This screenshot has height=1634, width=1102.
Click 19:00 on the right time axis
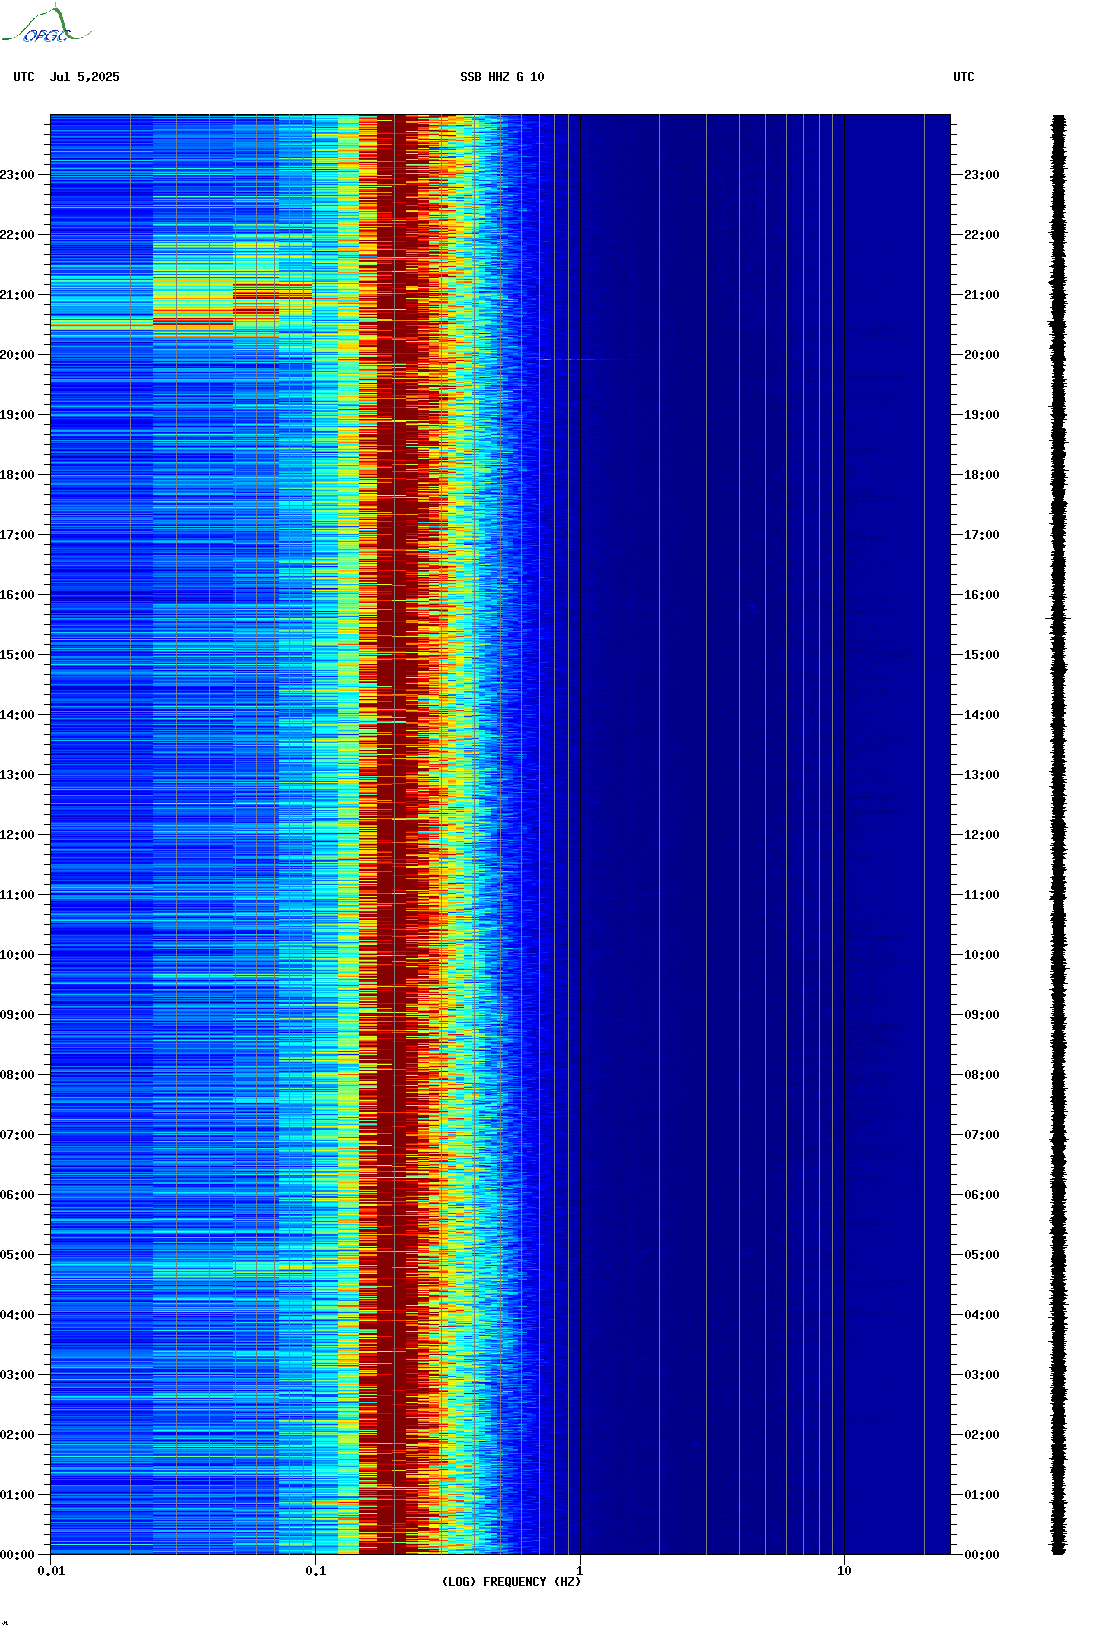(x=982, y=415)
